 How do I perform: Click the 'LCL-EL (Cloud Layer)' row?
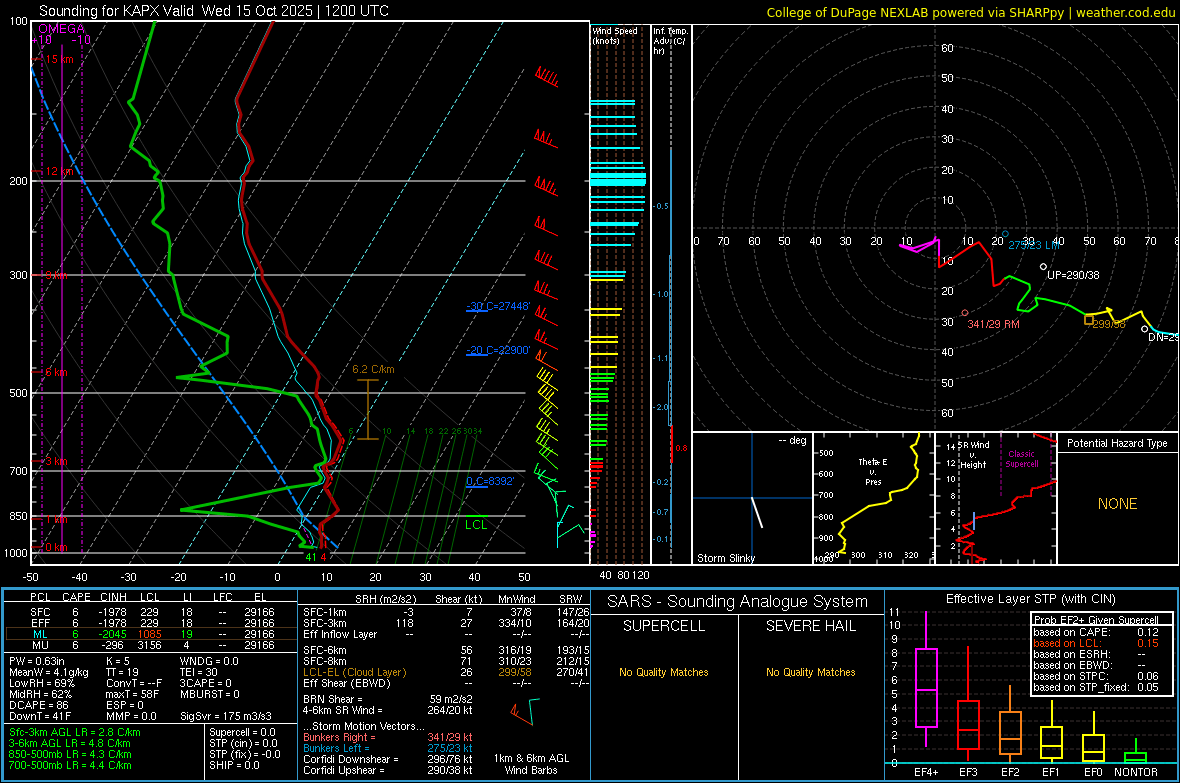pyautogui.click(x=446, y=672)
